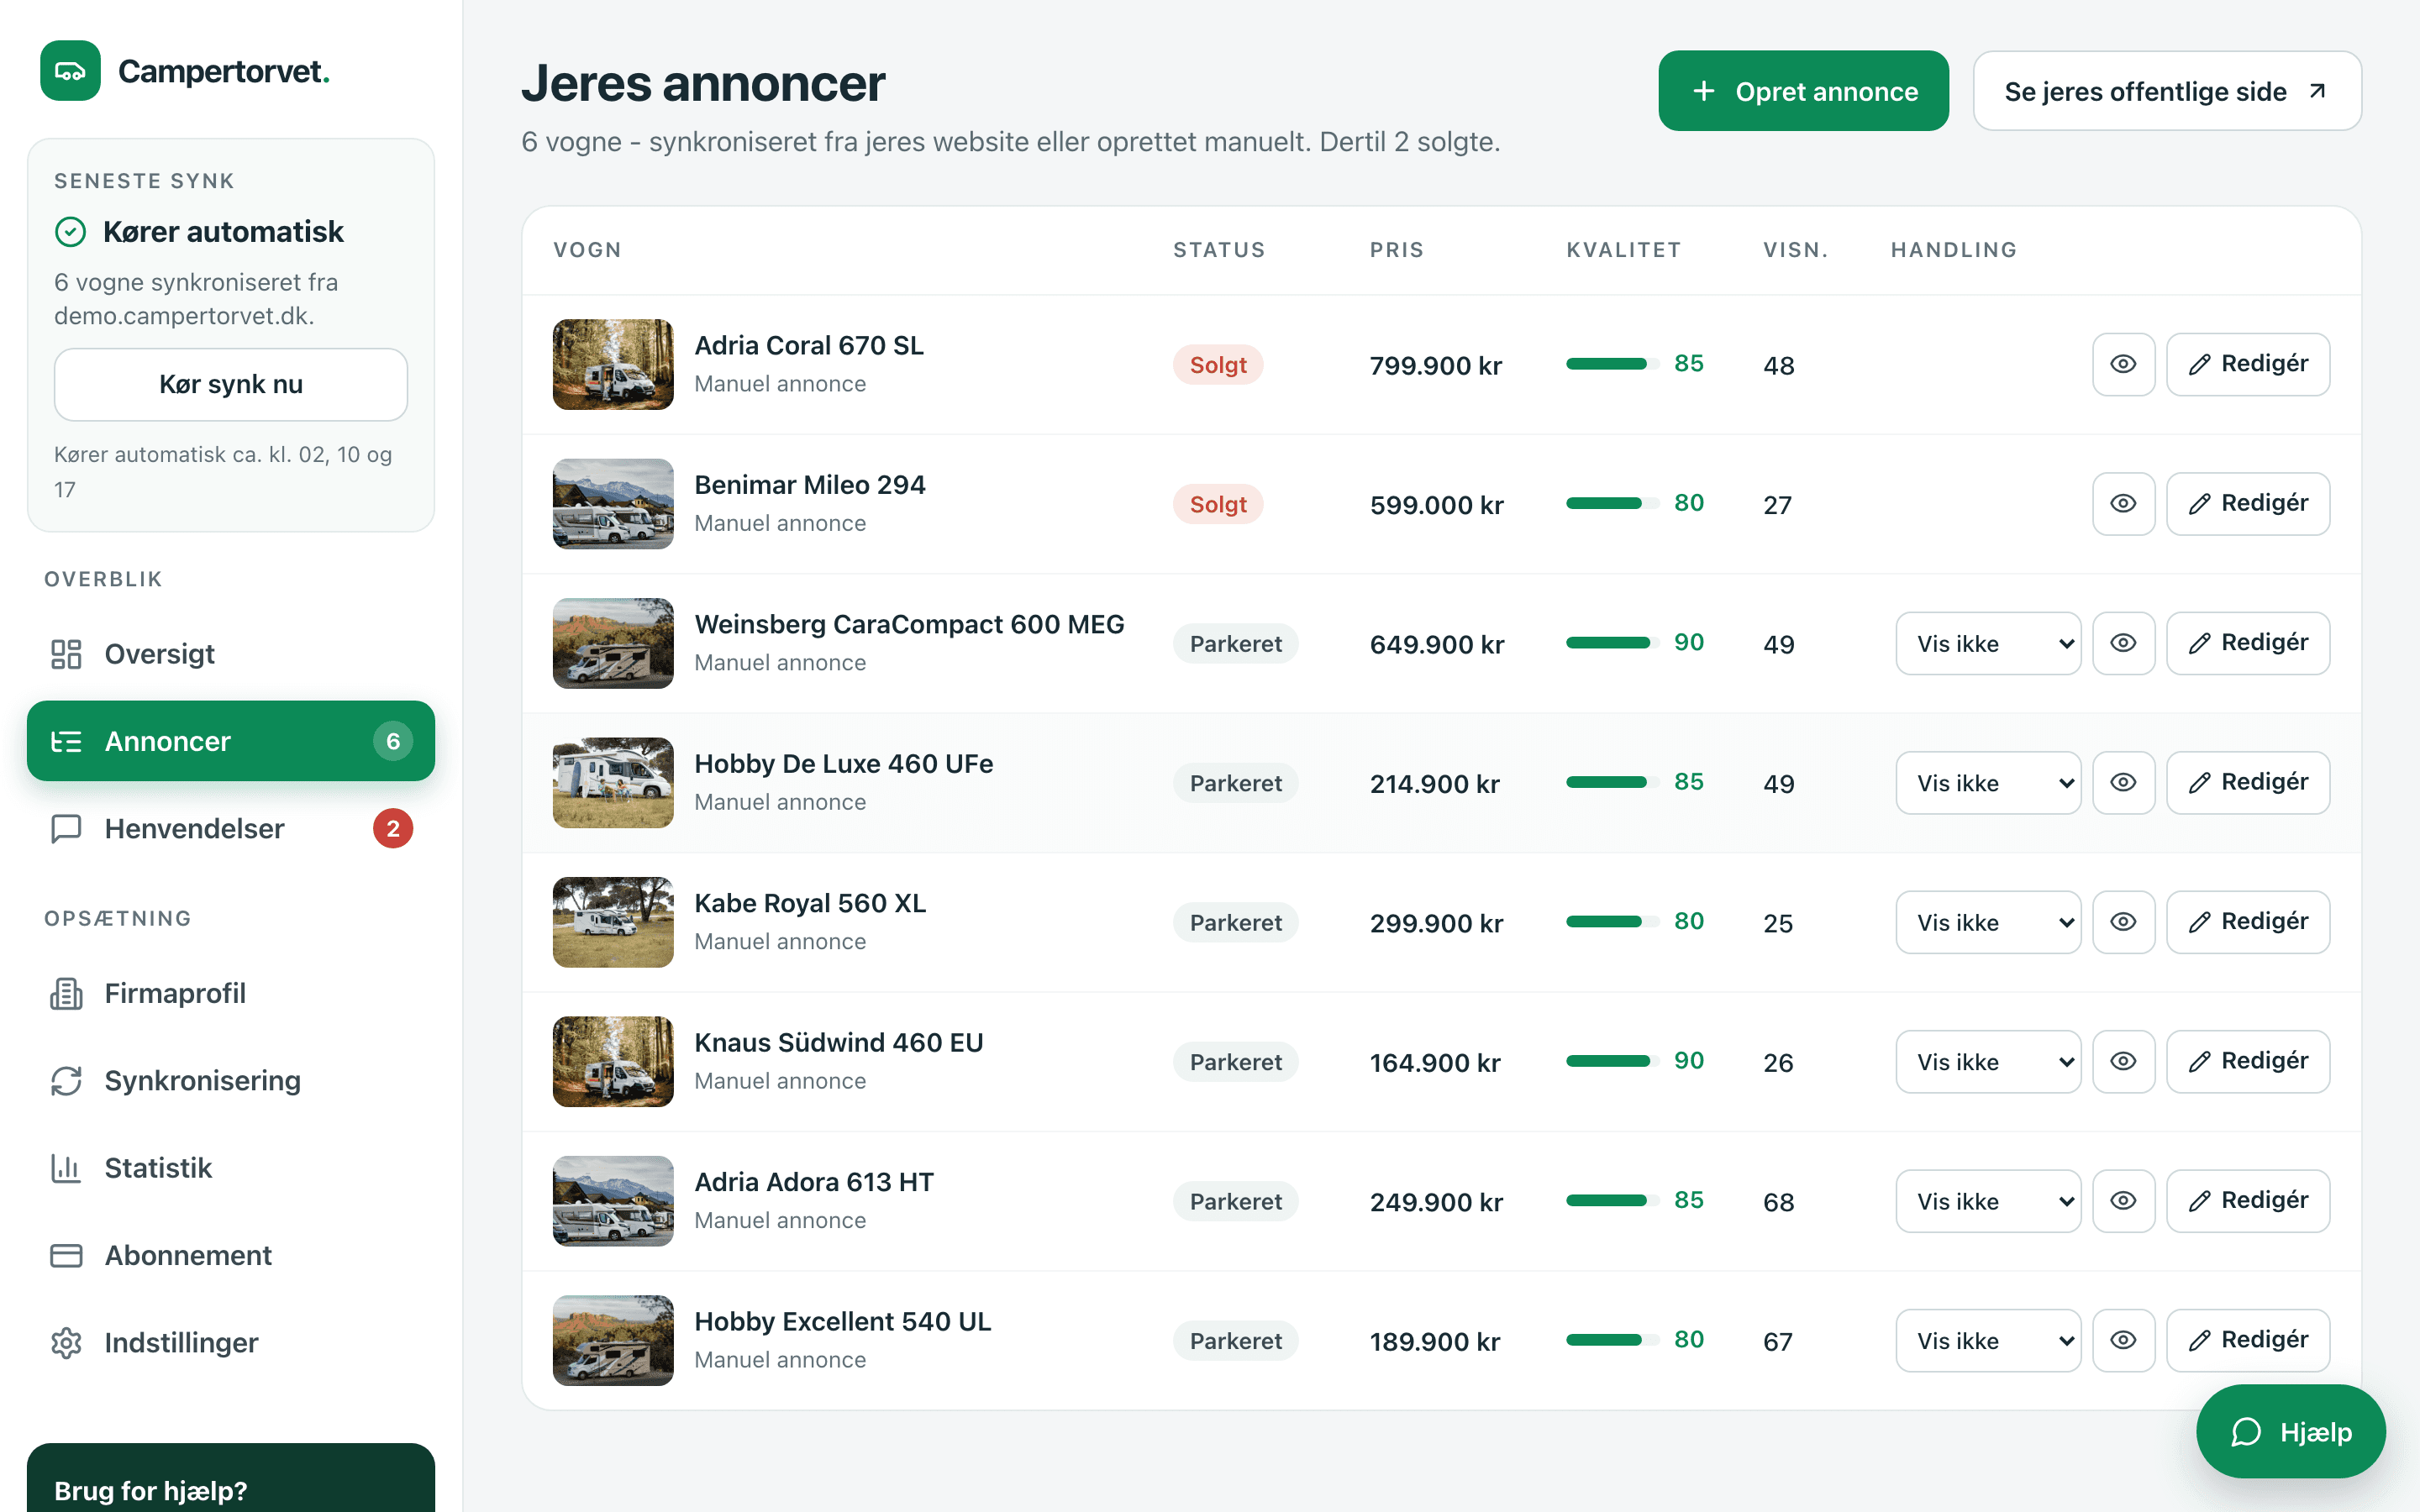2420x1512 pixels.
Task: Click the Hobby Excellent 540 UL thumbnail
Action: click(x=613, y=1341)
